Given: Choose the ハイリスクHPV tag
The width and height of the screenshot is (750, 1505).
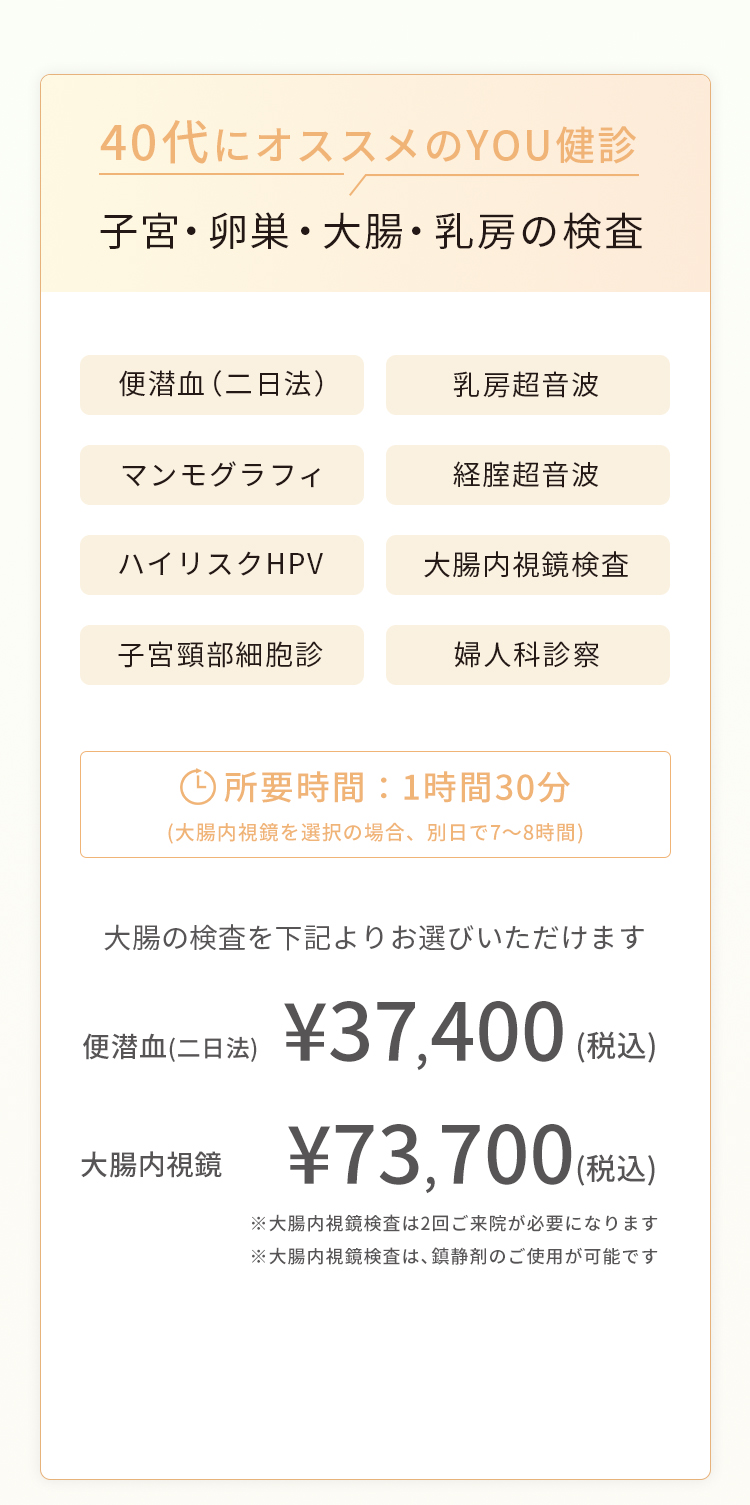Looking at the screenshot, I should tap(222, 565).
